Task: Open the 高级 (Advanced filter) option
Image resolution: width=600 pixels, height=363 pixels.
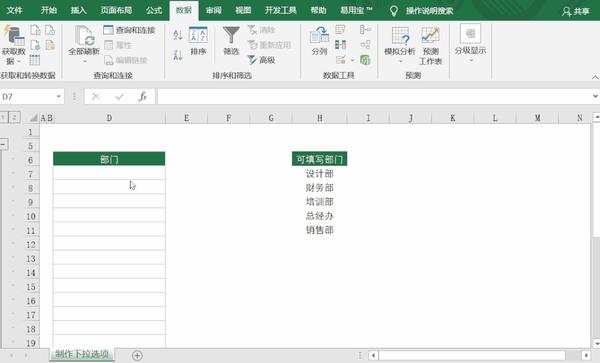Action: click(x=262, y=60)
